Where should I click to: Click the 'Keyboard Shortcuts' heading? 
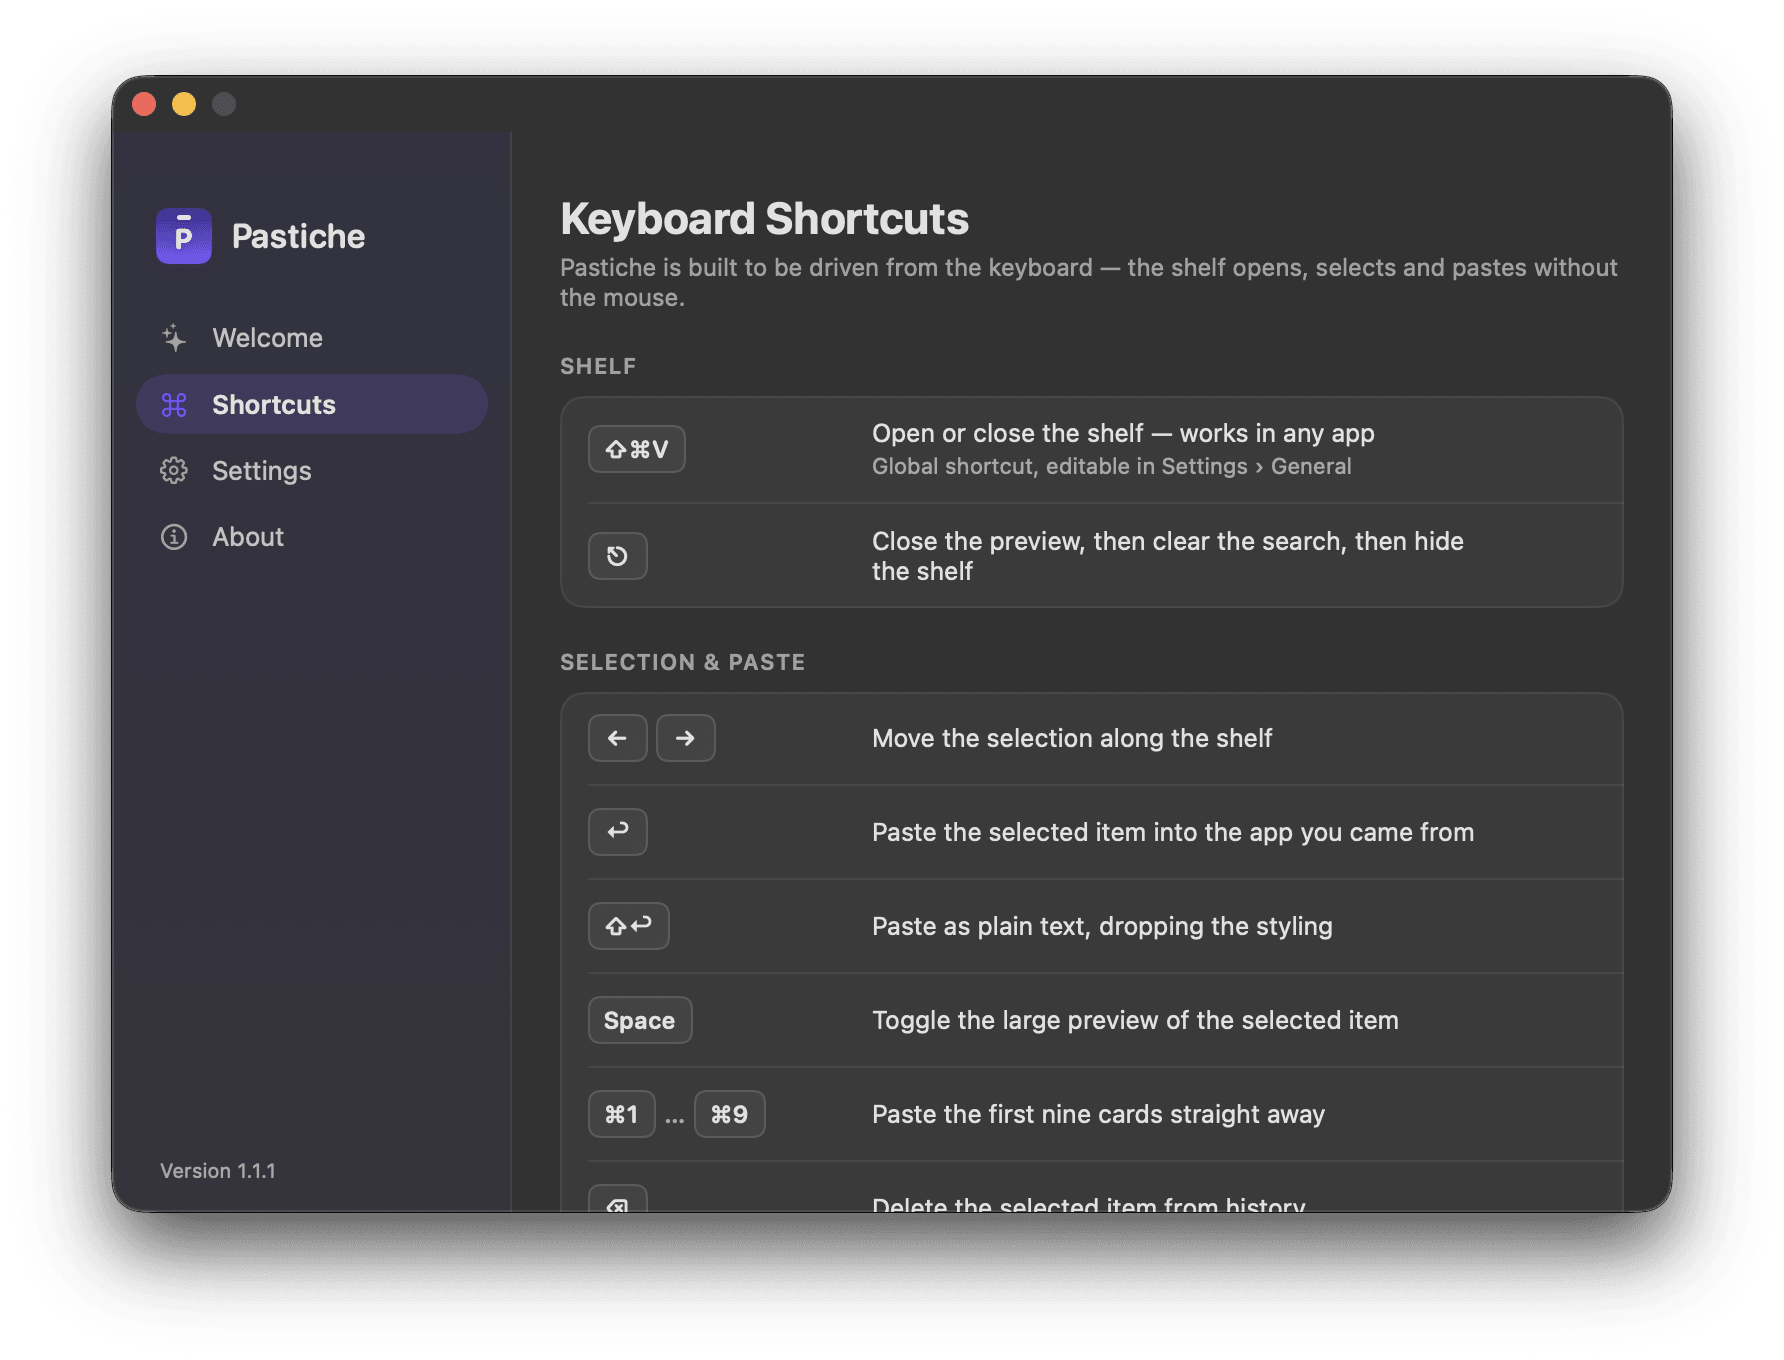[x=764, y=219]
